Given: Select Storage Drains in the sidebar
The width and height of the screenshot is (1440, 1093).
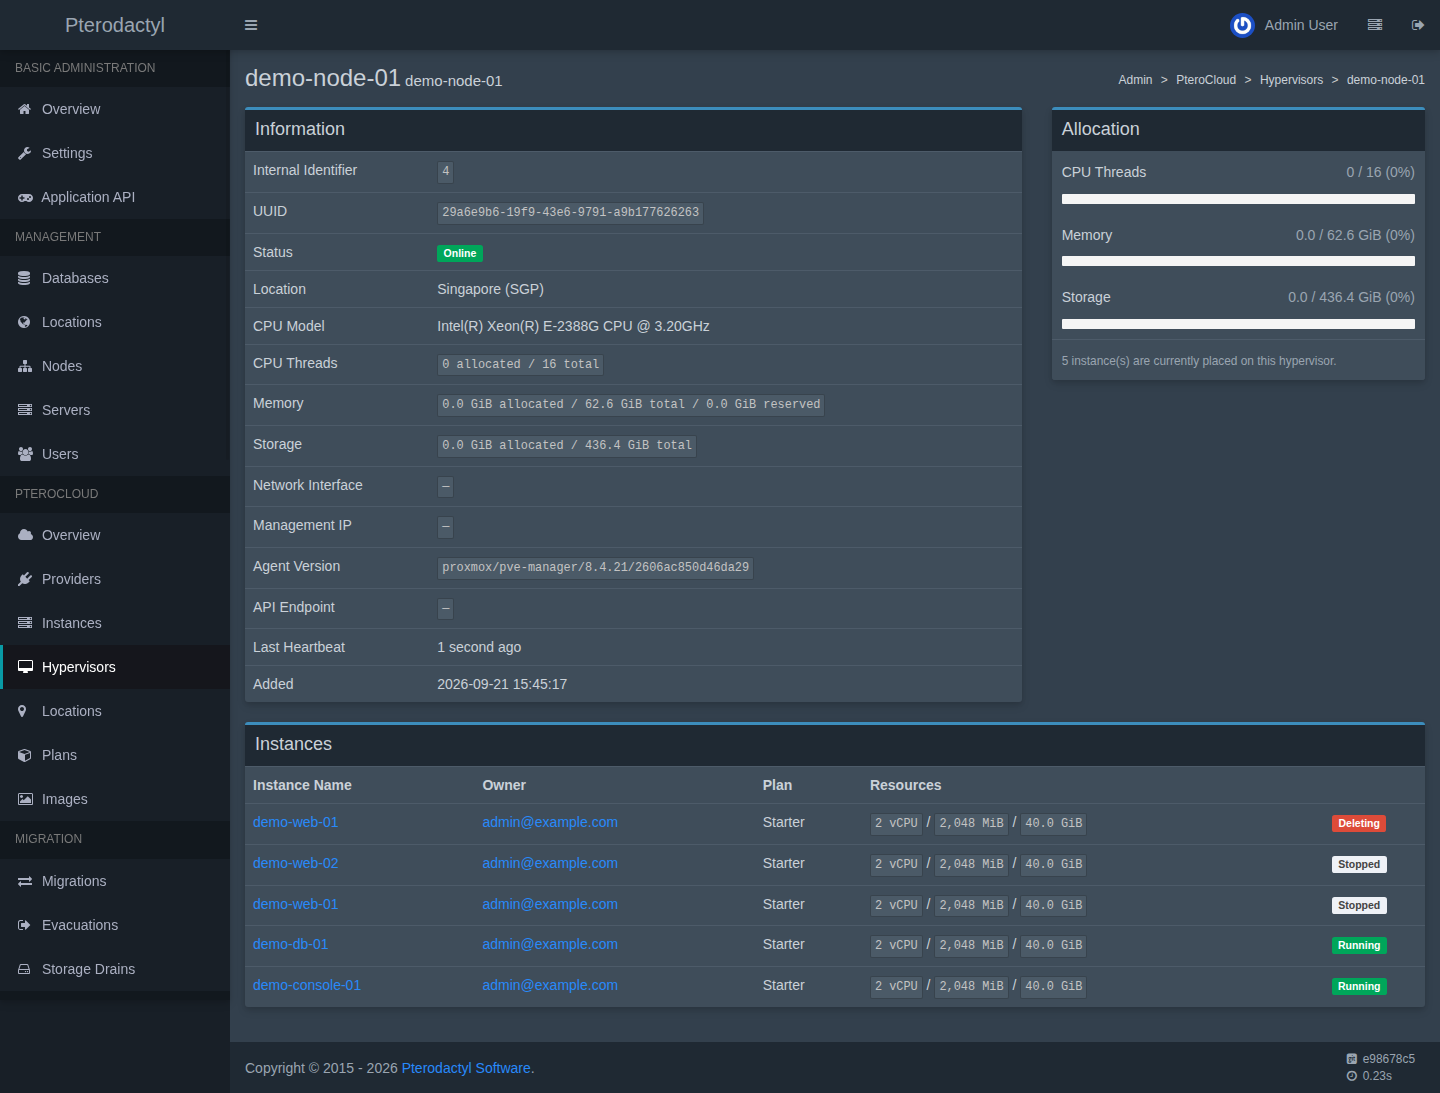Looking at the screenshot, I should click(115, 969).
